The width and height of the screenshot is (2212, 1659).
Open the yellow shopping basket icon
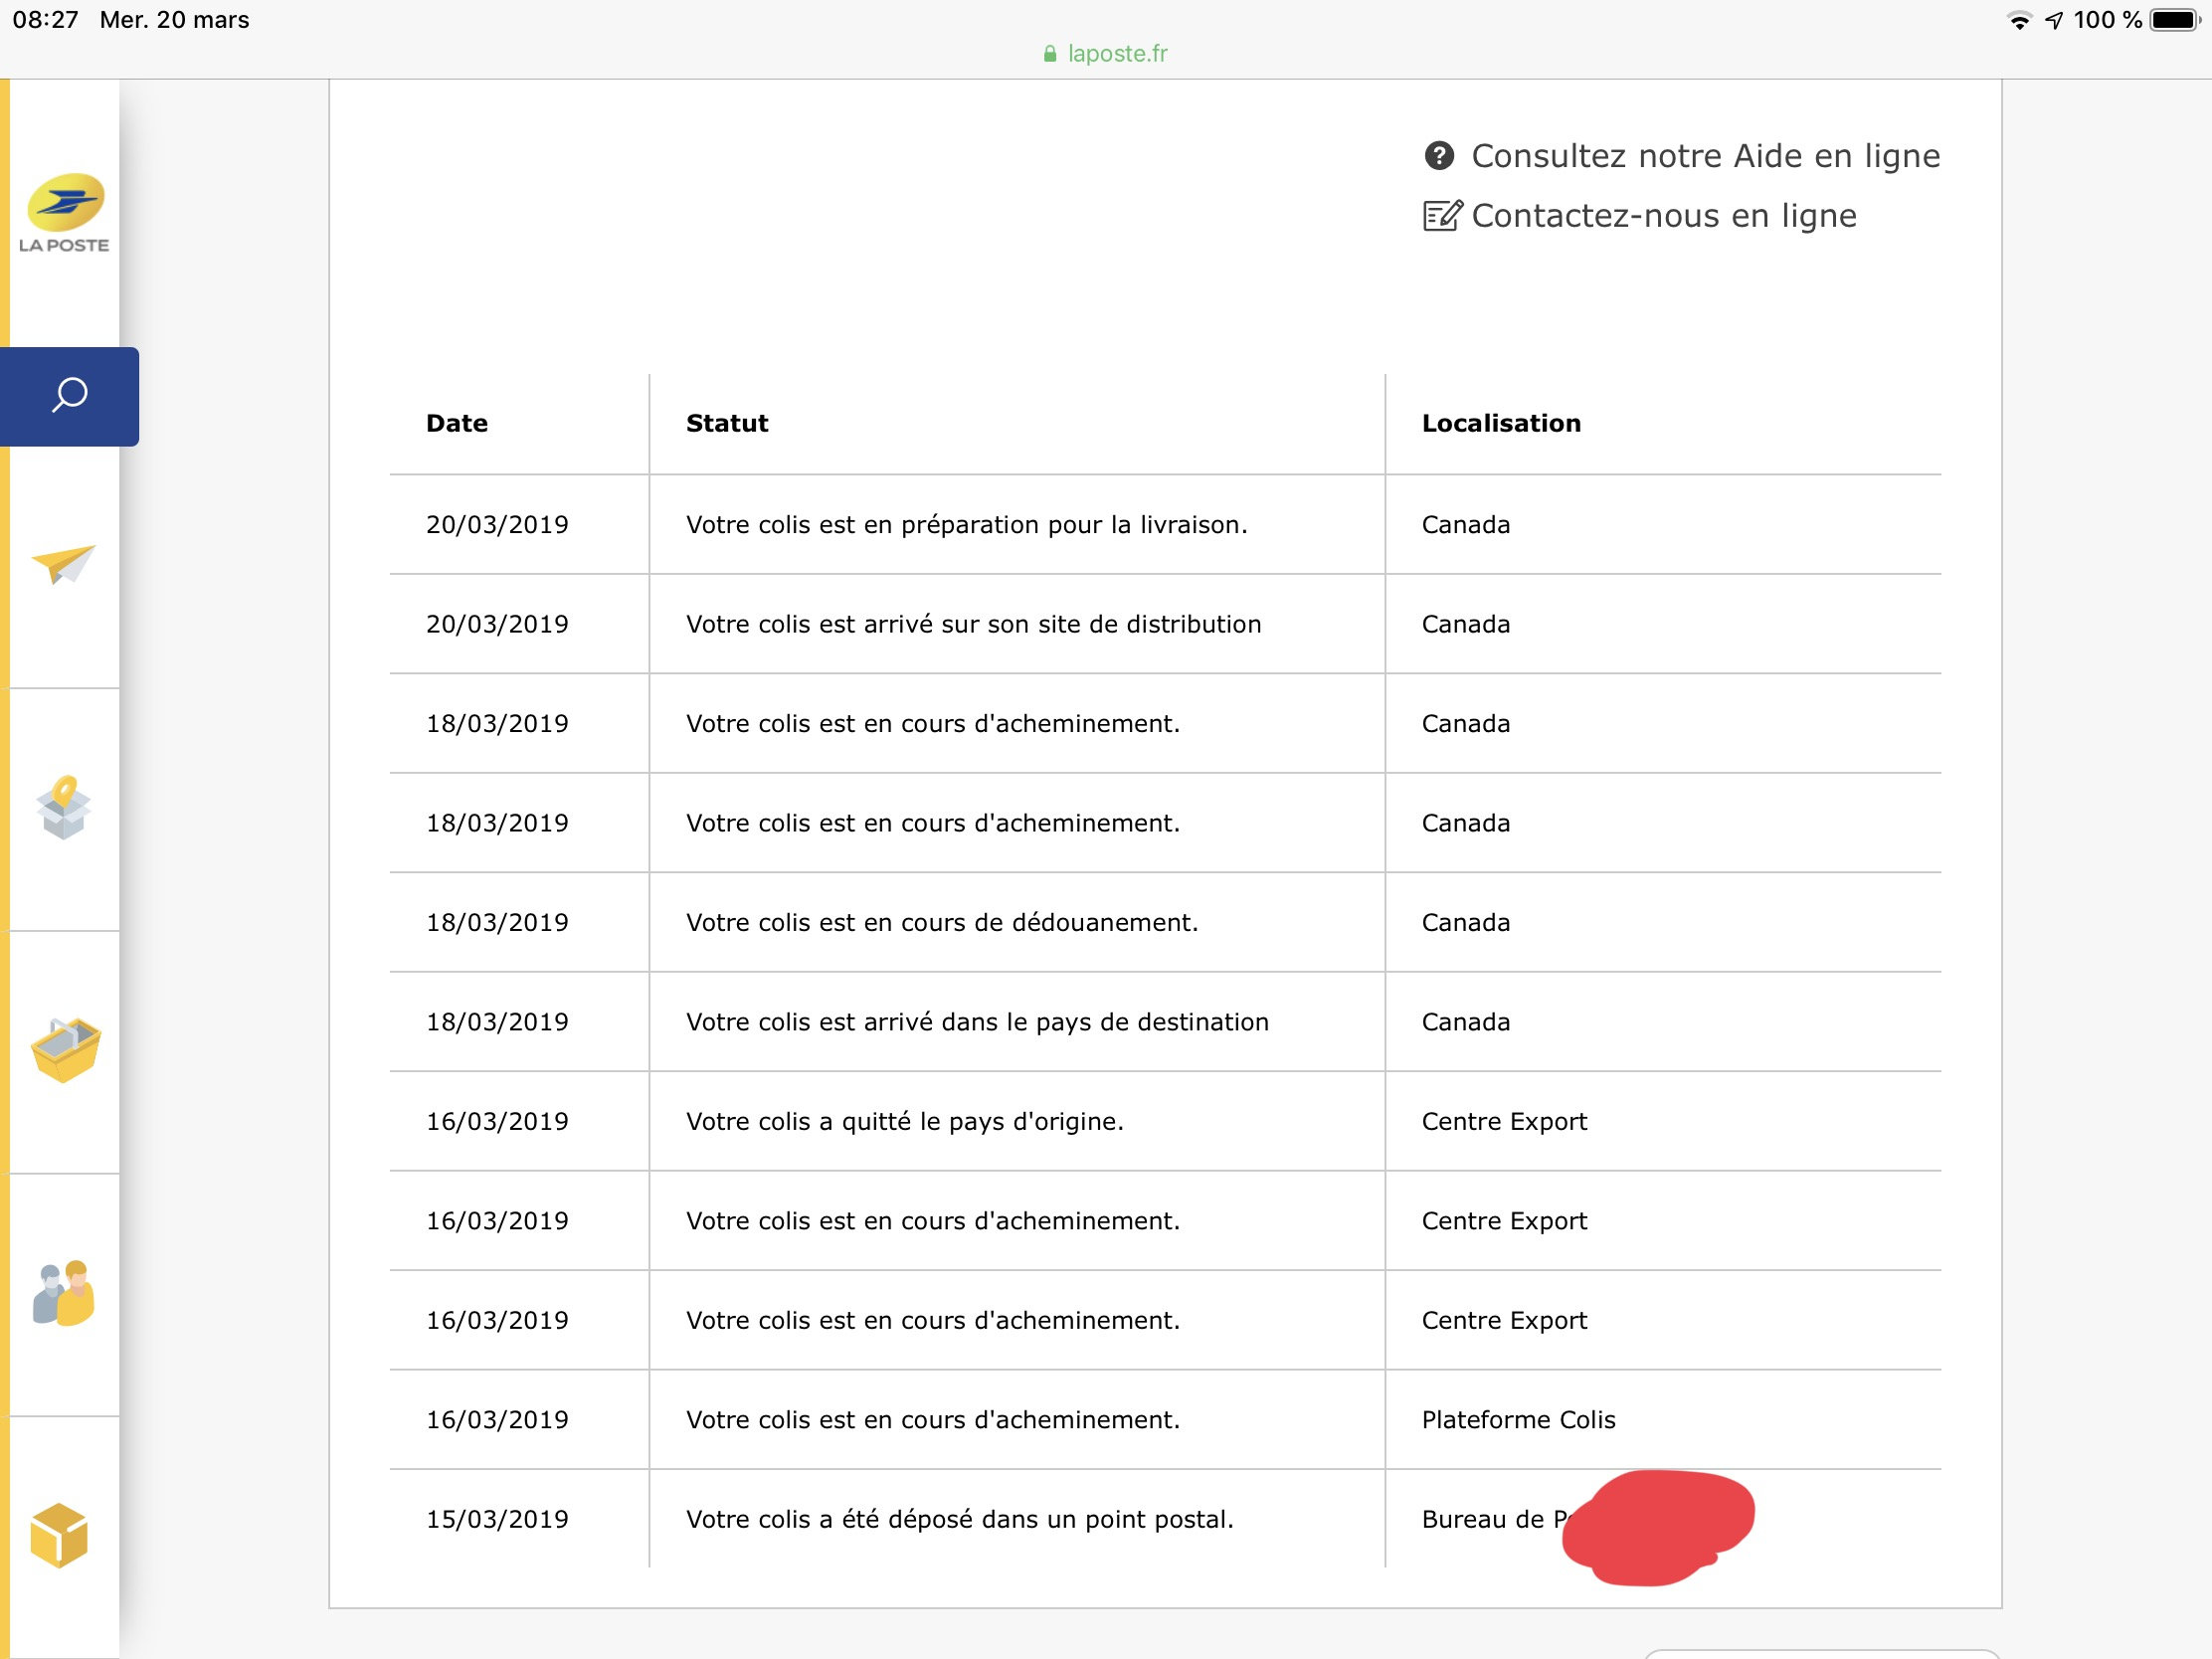pos(65,1050)
